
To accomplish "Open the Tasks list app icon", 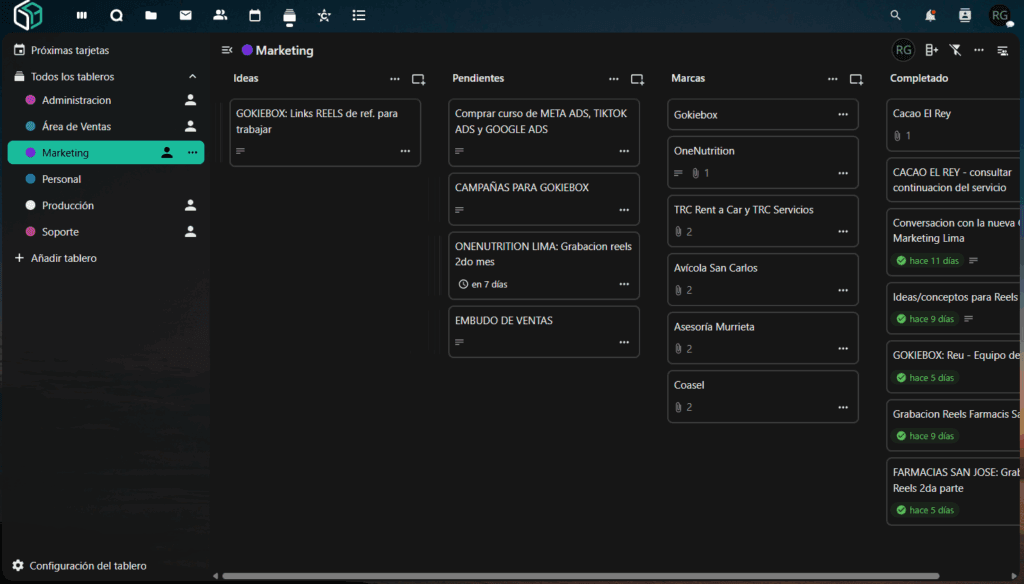I will click(359, 15).
